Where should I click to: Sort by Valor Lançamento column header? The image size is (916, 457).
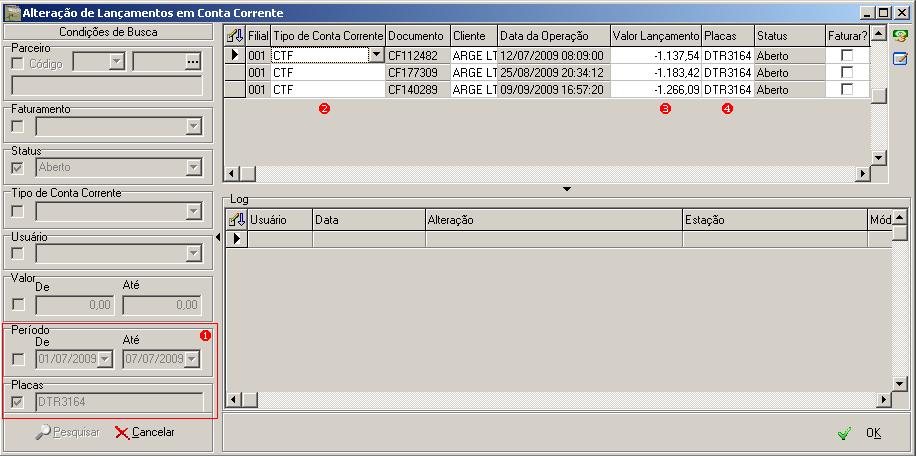click(655, 36)
